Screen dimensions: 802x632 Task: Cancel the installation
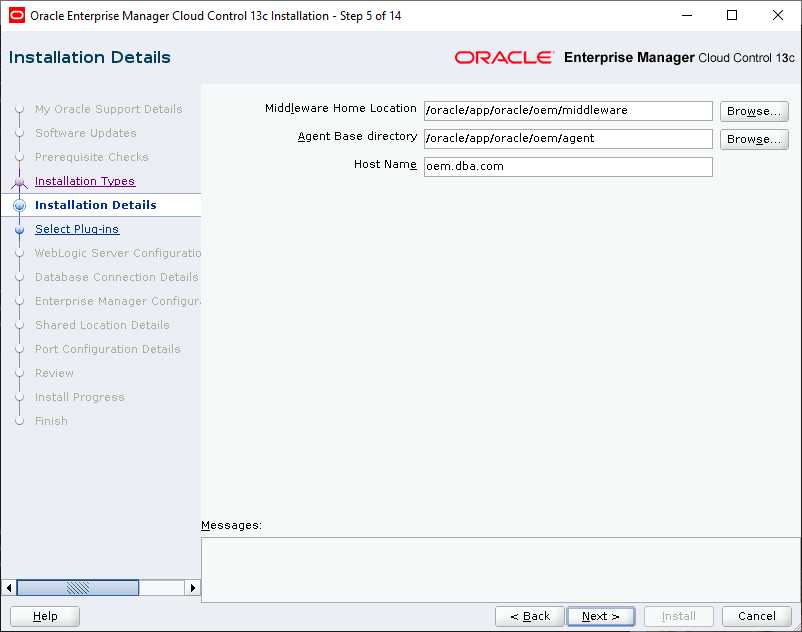(756, 616)
